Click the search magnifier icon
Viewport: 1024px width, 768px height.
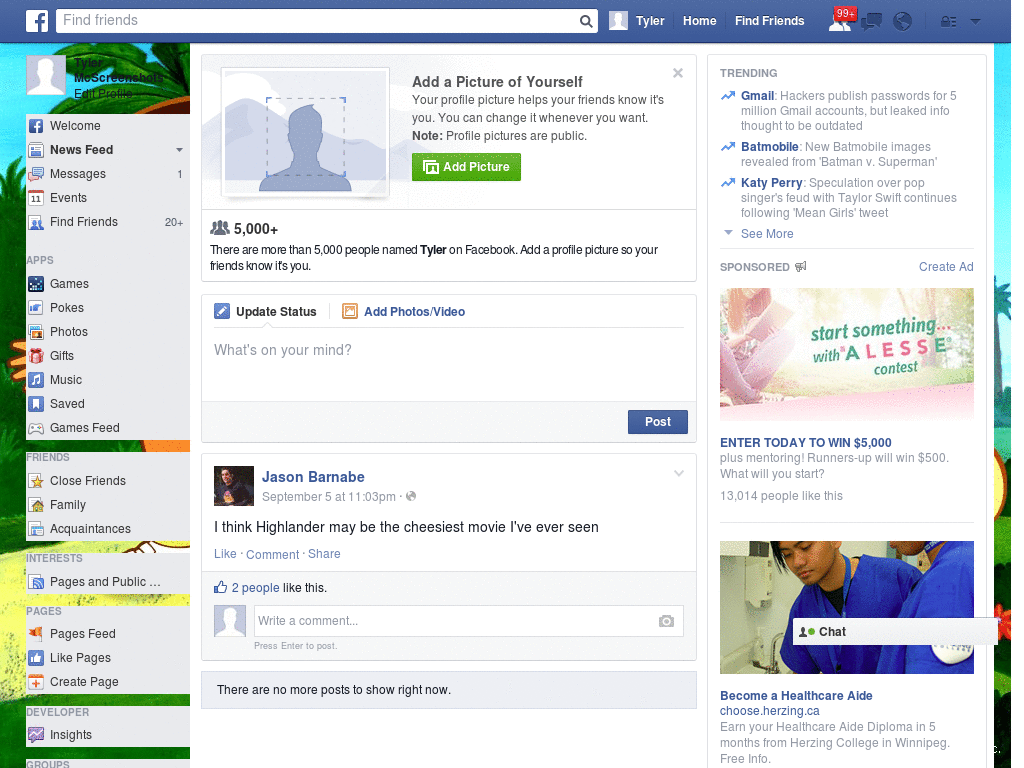pyautogui.click(x=586, y=21)
